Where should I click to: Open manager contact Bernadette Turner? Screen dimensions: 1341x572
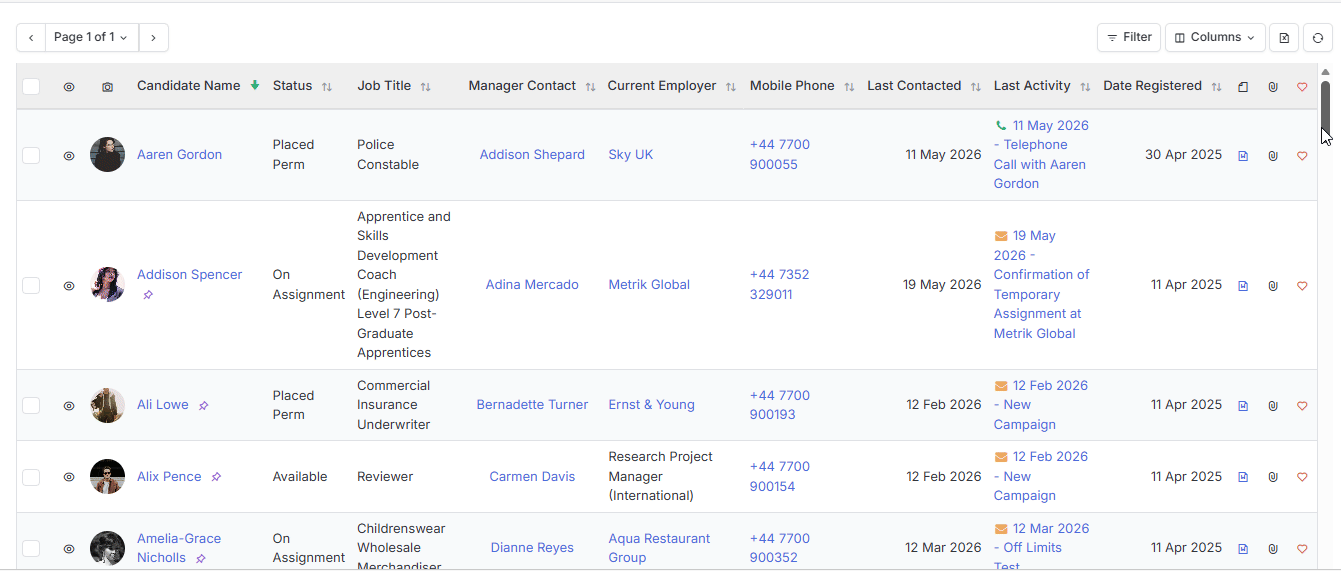point(532,405)
